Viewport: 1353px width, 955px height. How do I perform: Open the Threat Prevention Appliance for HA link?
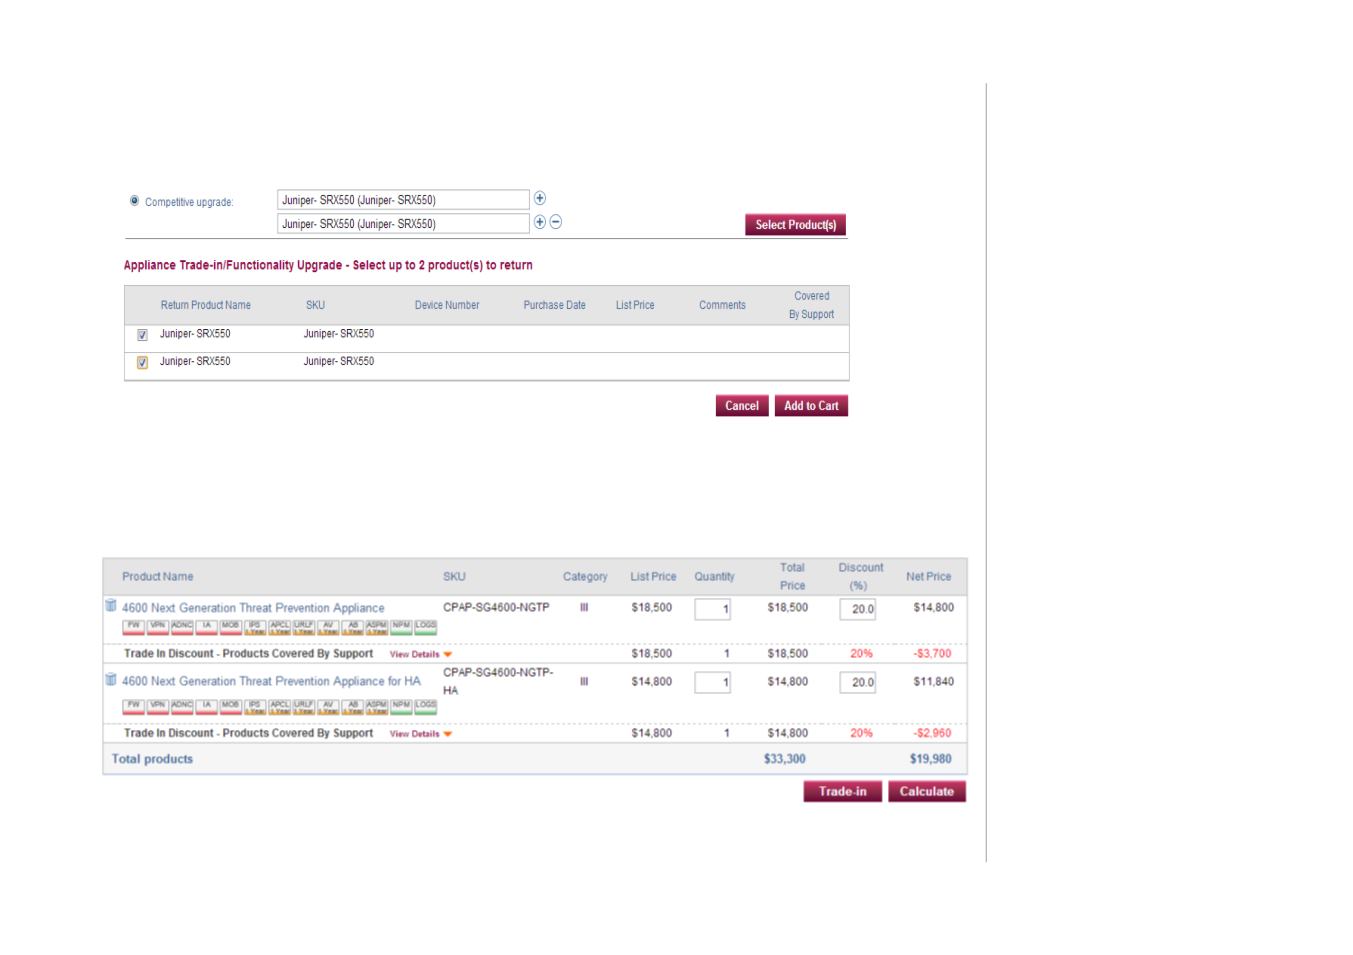click(x=271, y=681)
